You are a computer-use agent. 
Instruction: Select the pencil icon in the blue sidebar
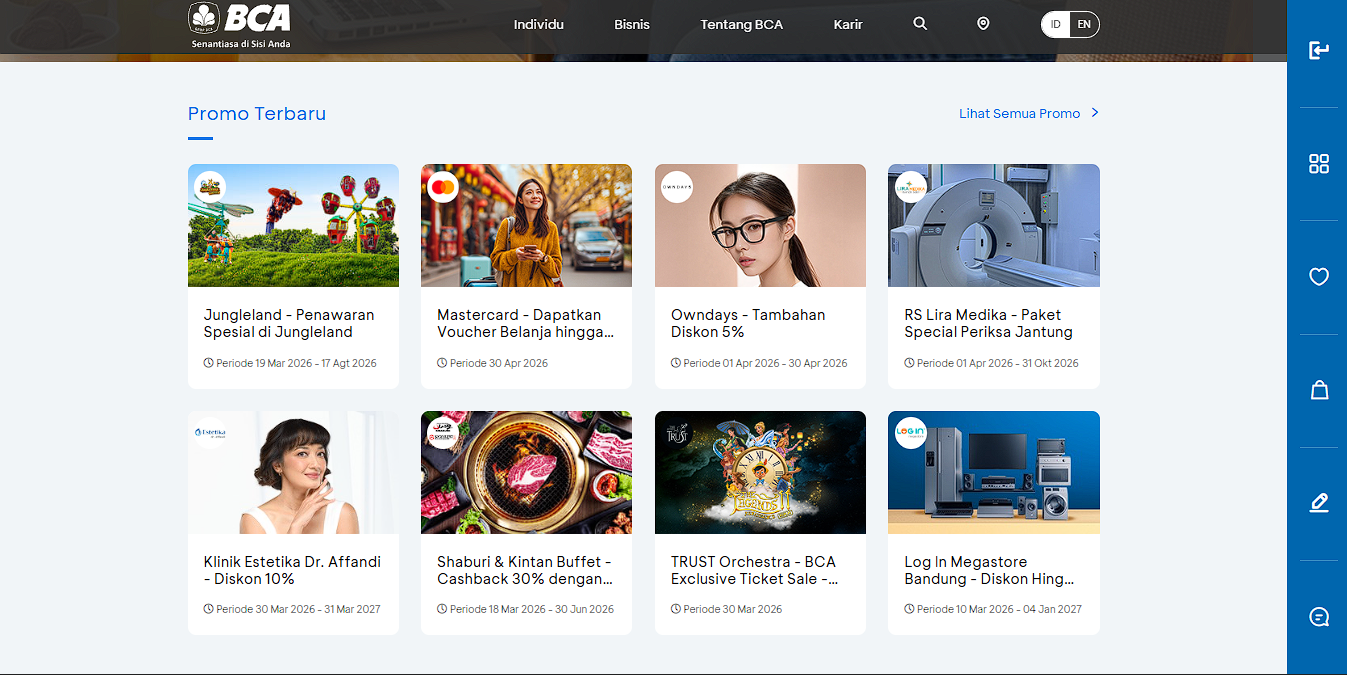click(1318, 502)
